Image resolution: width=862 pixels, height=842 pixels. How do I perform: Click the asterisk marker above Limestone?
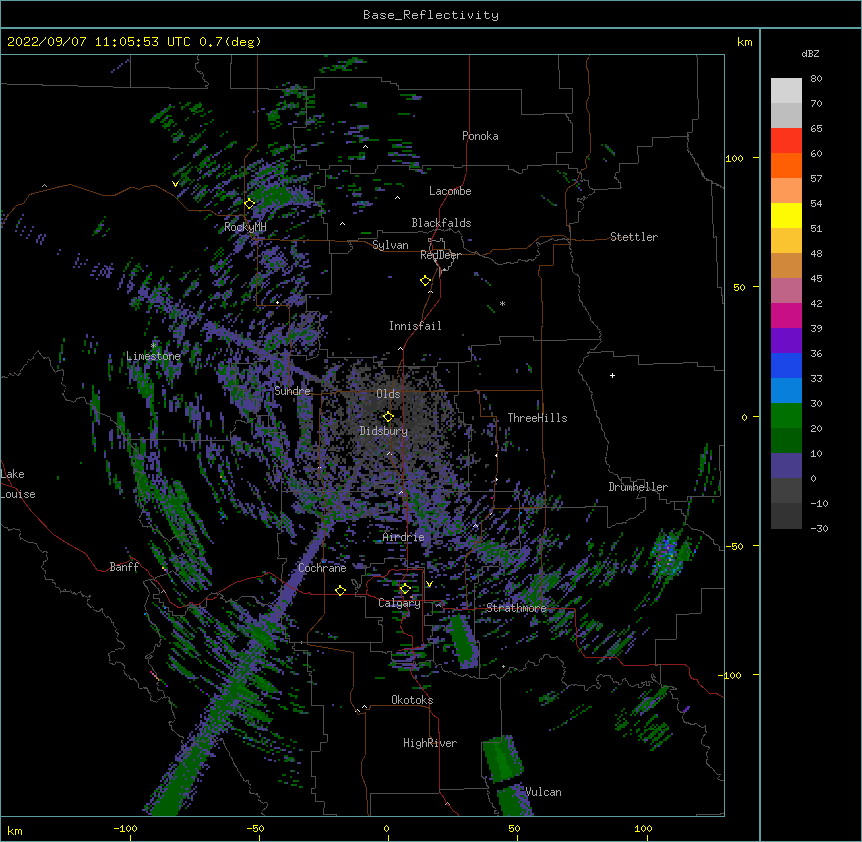[154, 346]
